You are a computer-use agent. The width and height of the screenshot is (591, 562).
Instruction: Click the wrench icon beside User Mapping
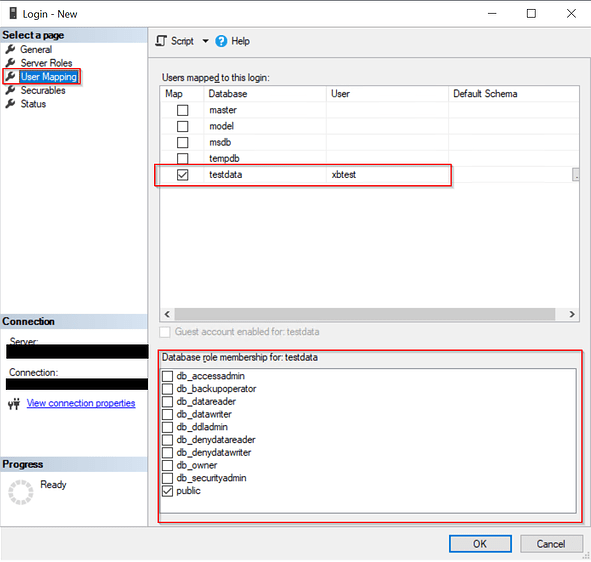[11, 77]
